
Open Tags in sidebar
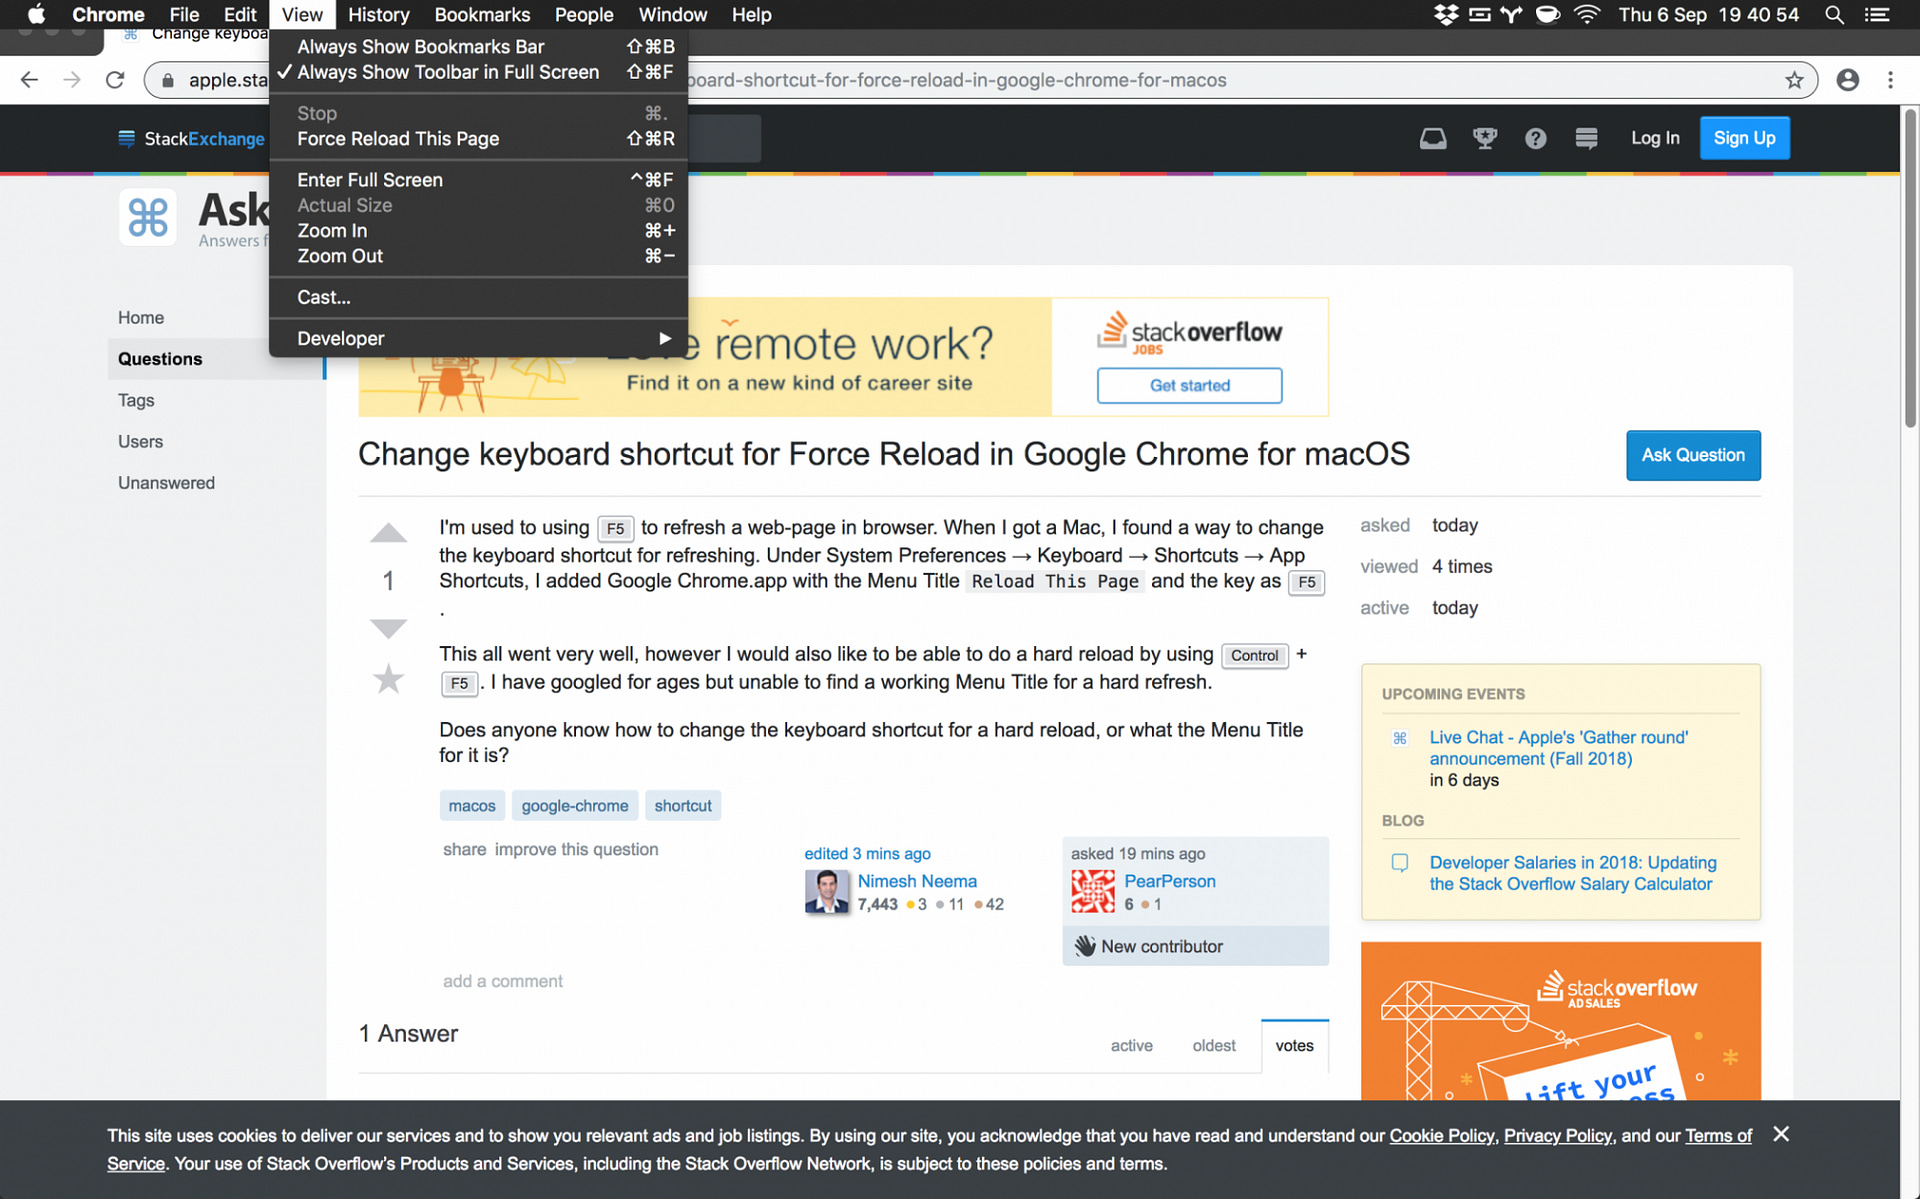click(136, 400)
